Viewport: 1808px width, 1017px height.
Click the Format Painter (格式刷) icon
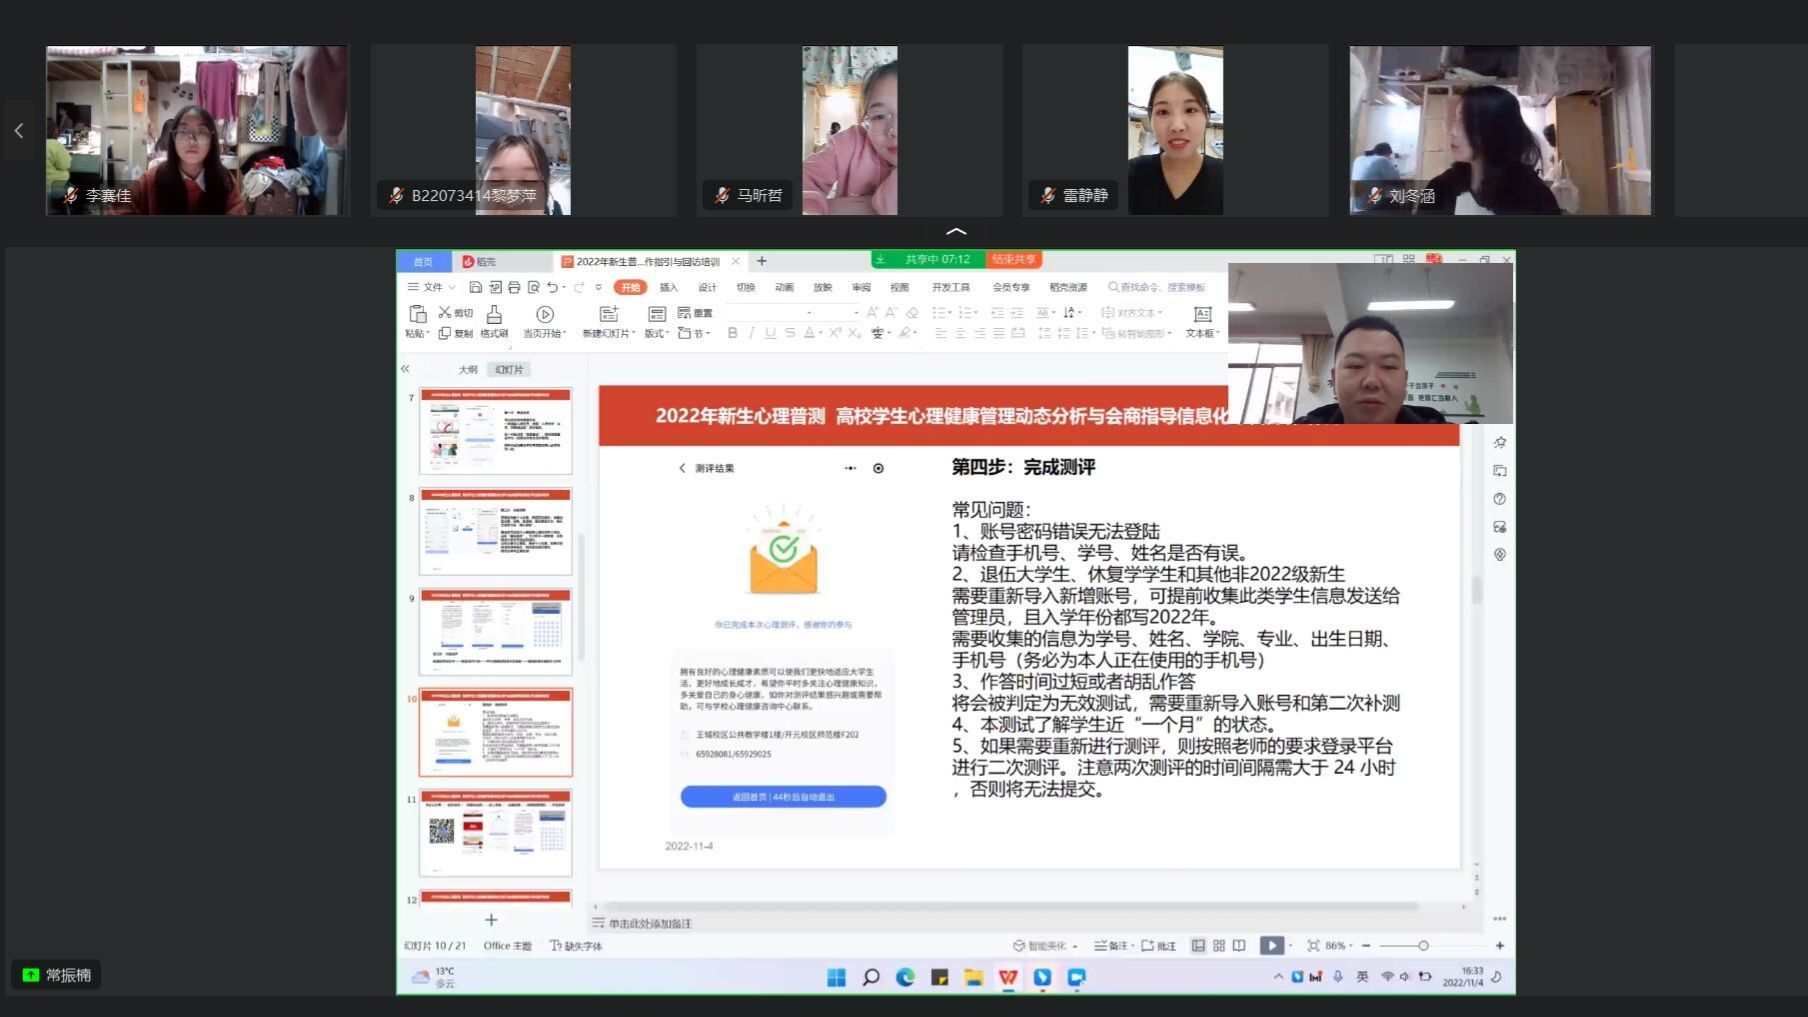click(494, 316)
